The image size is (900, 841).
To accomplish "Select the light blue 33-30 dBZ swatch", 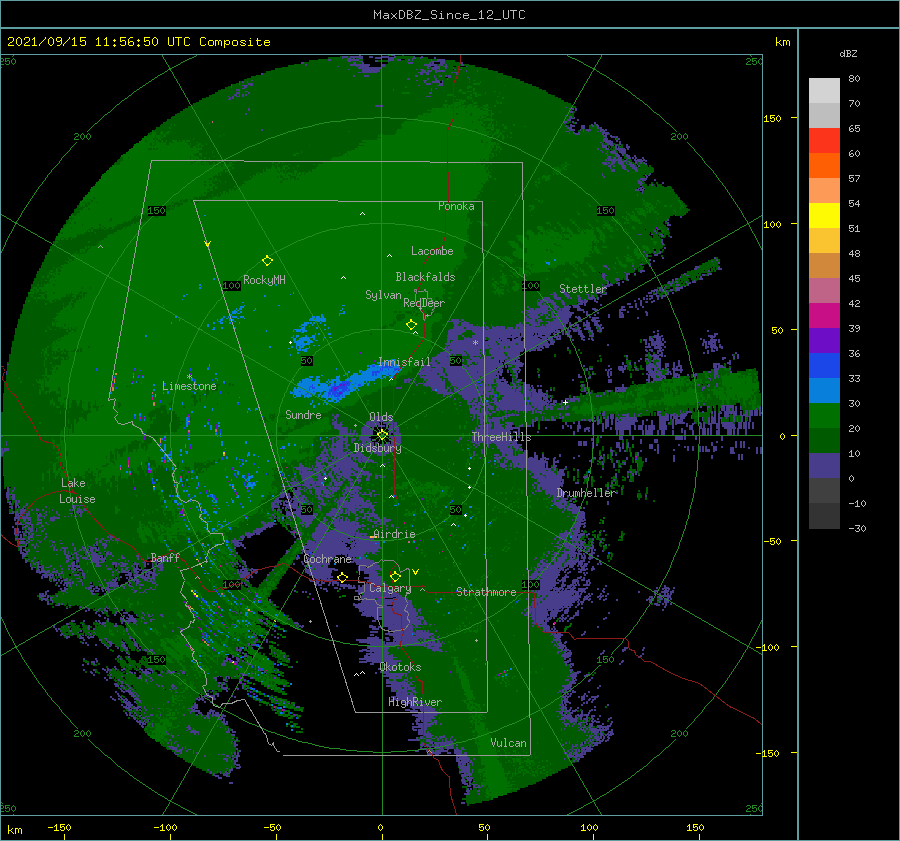I will tap(824, 391).
